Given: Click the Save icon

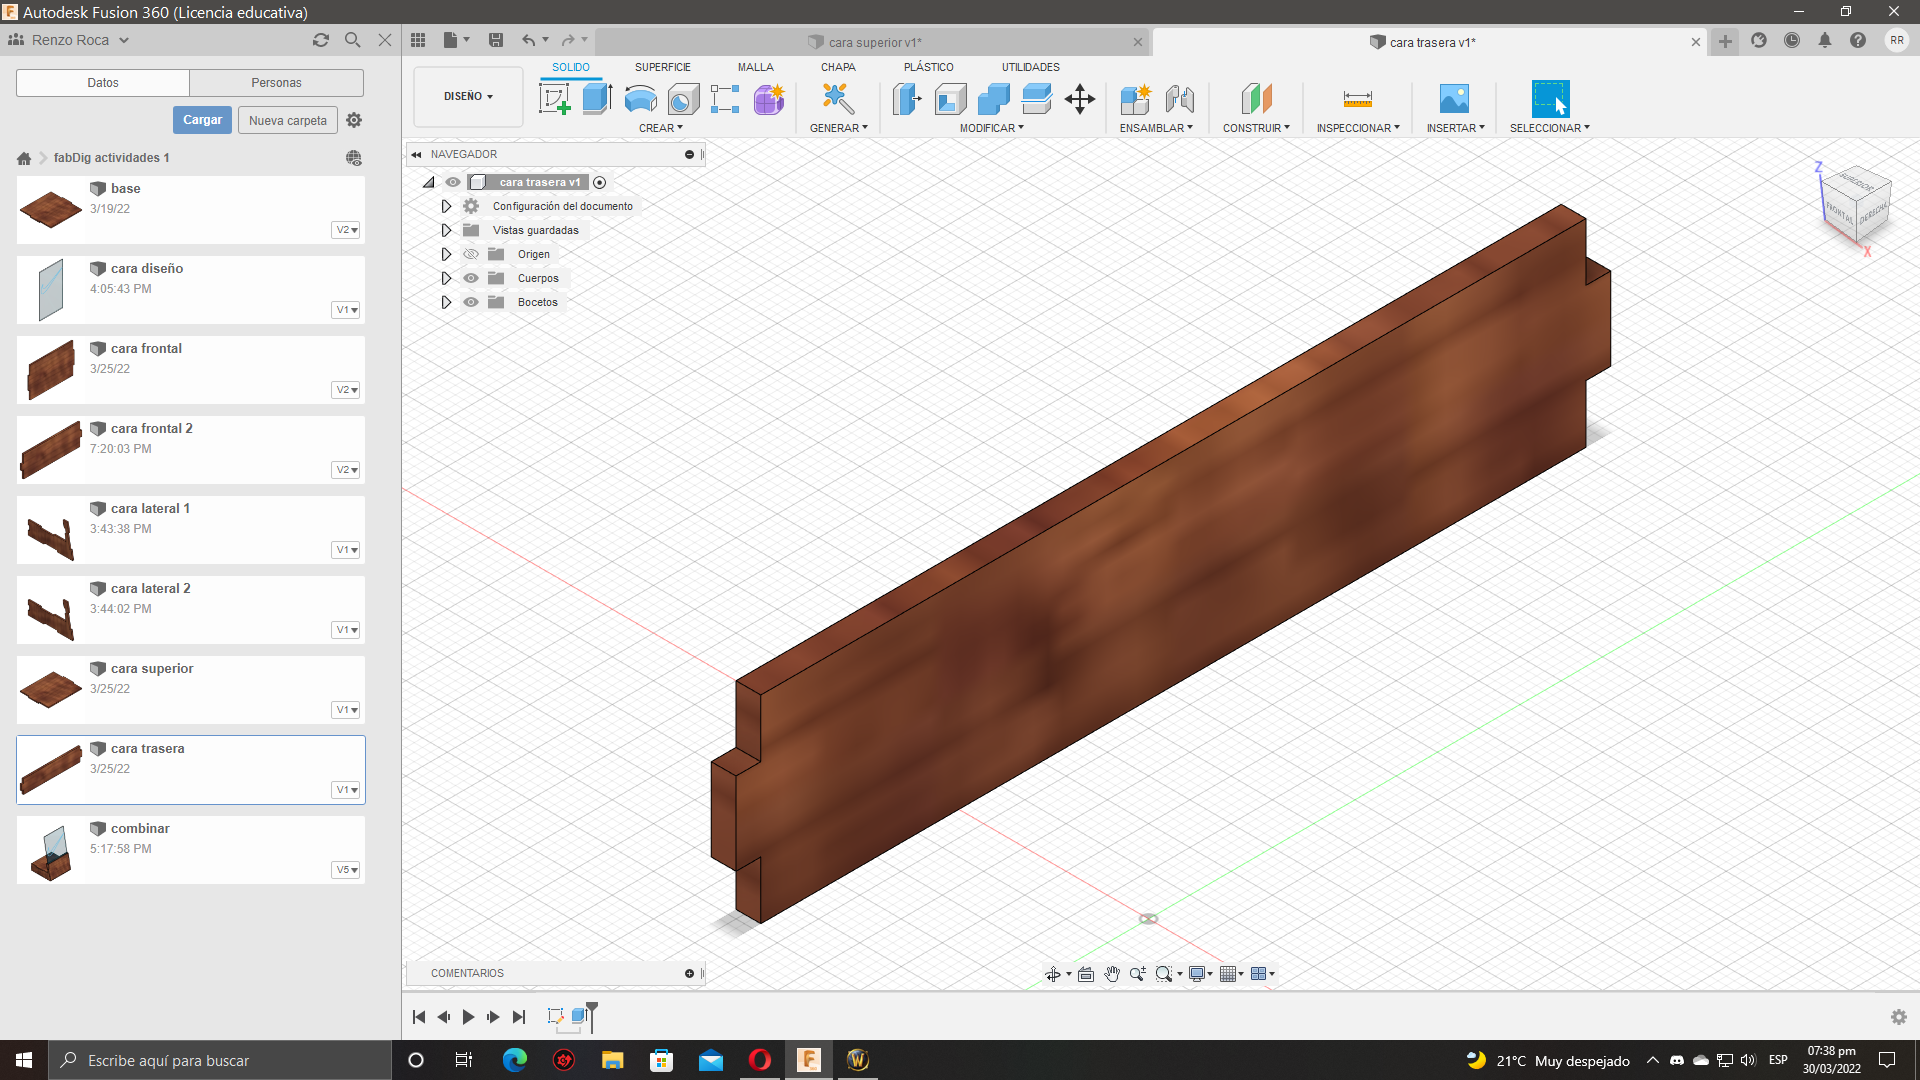Looking at the screenshot, I should pyautogui.click(x=496, y=40).
